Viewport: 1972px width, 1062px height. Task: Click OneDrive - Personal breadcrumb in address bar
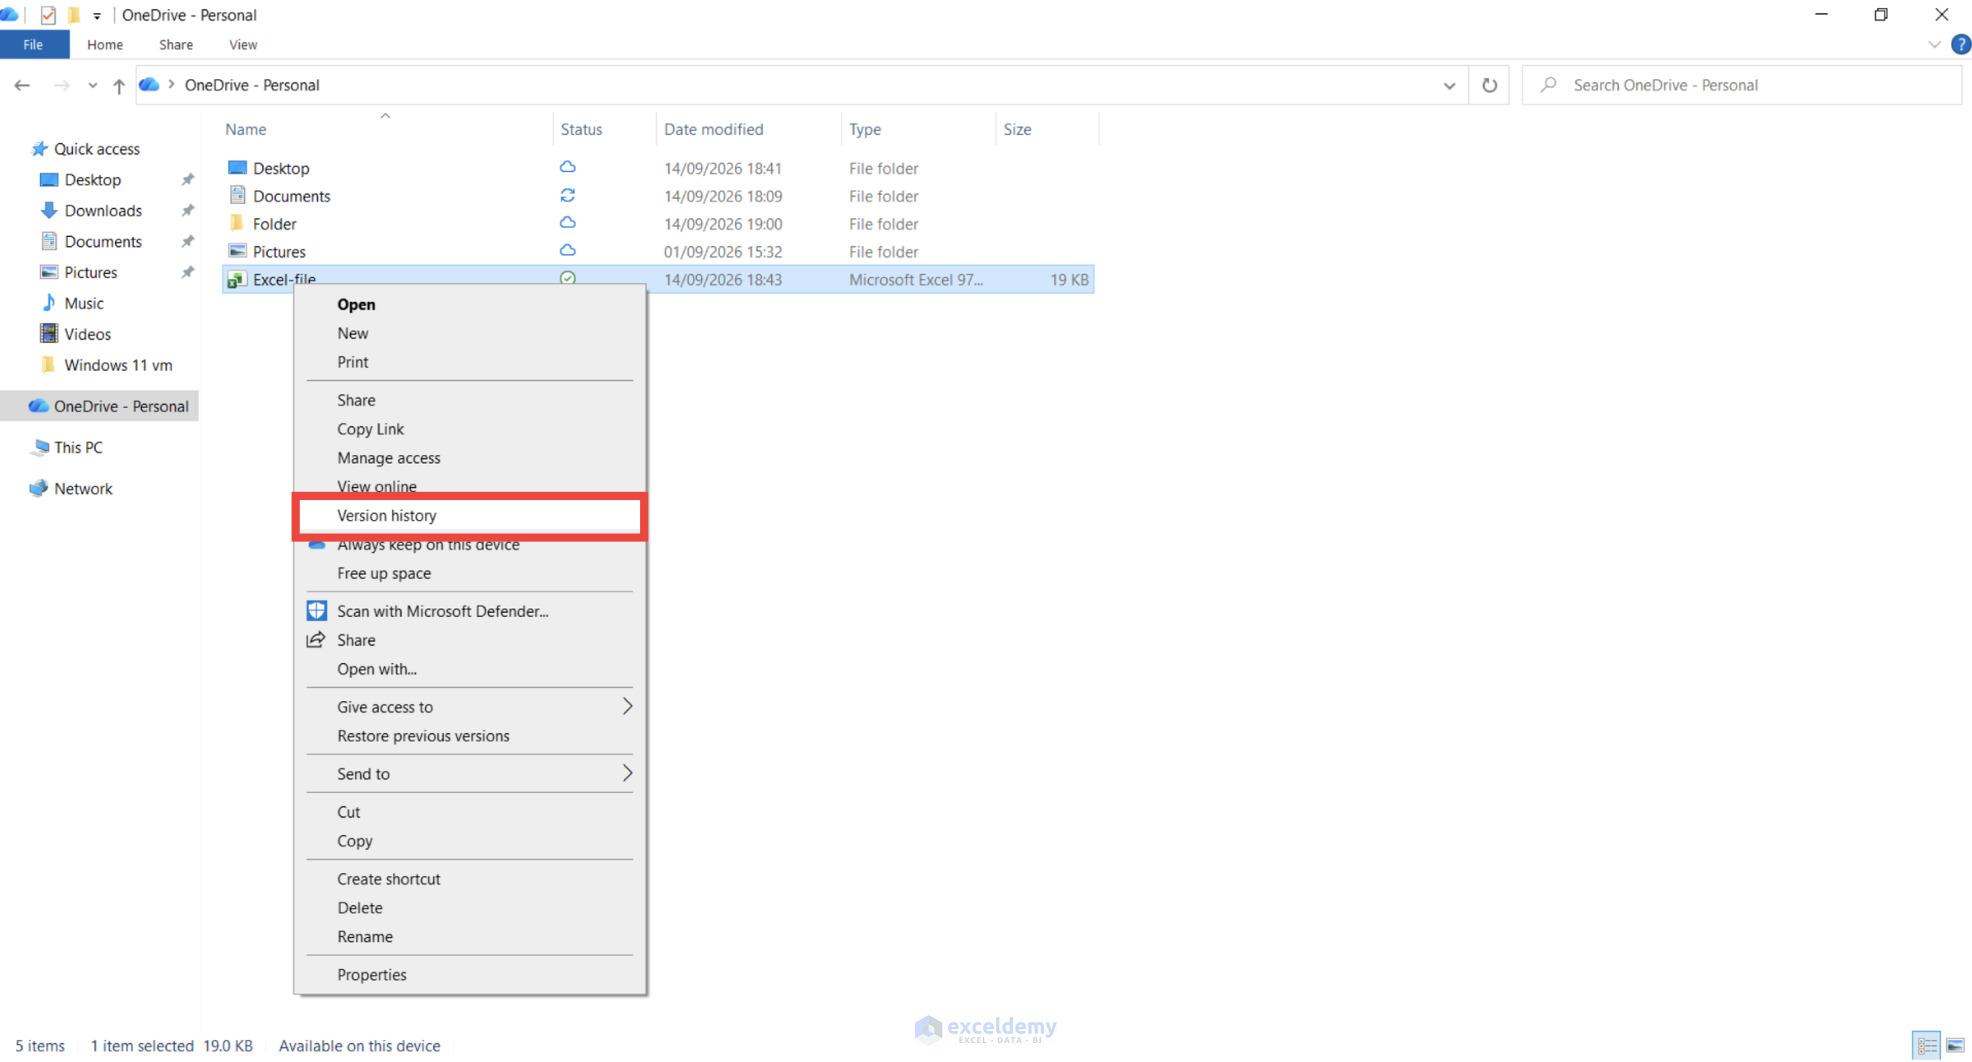point(252,85)
